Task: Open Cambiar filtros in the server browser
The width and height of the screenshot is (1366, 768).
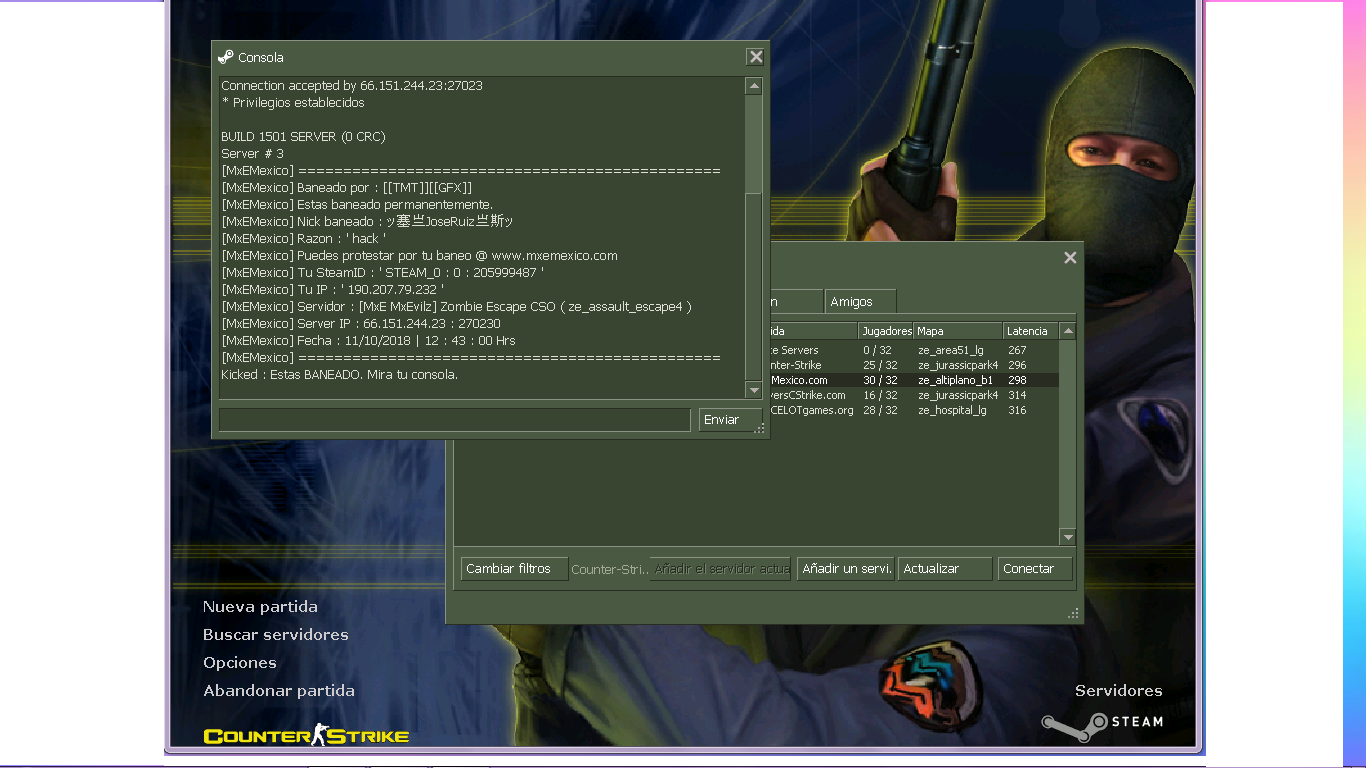Action: click(x=514, y=569)
